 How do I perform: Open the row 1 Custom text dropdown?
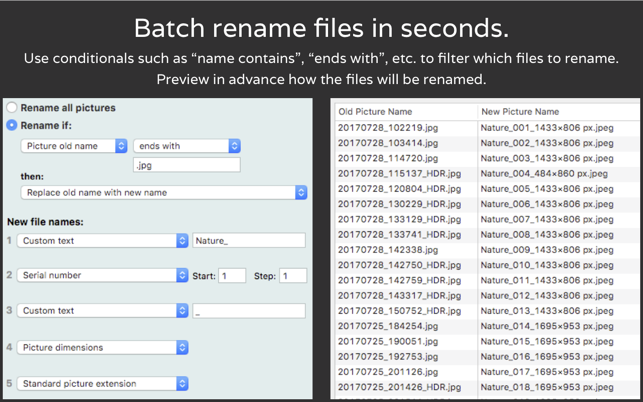pyautogui.click(x=103, y=241)
